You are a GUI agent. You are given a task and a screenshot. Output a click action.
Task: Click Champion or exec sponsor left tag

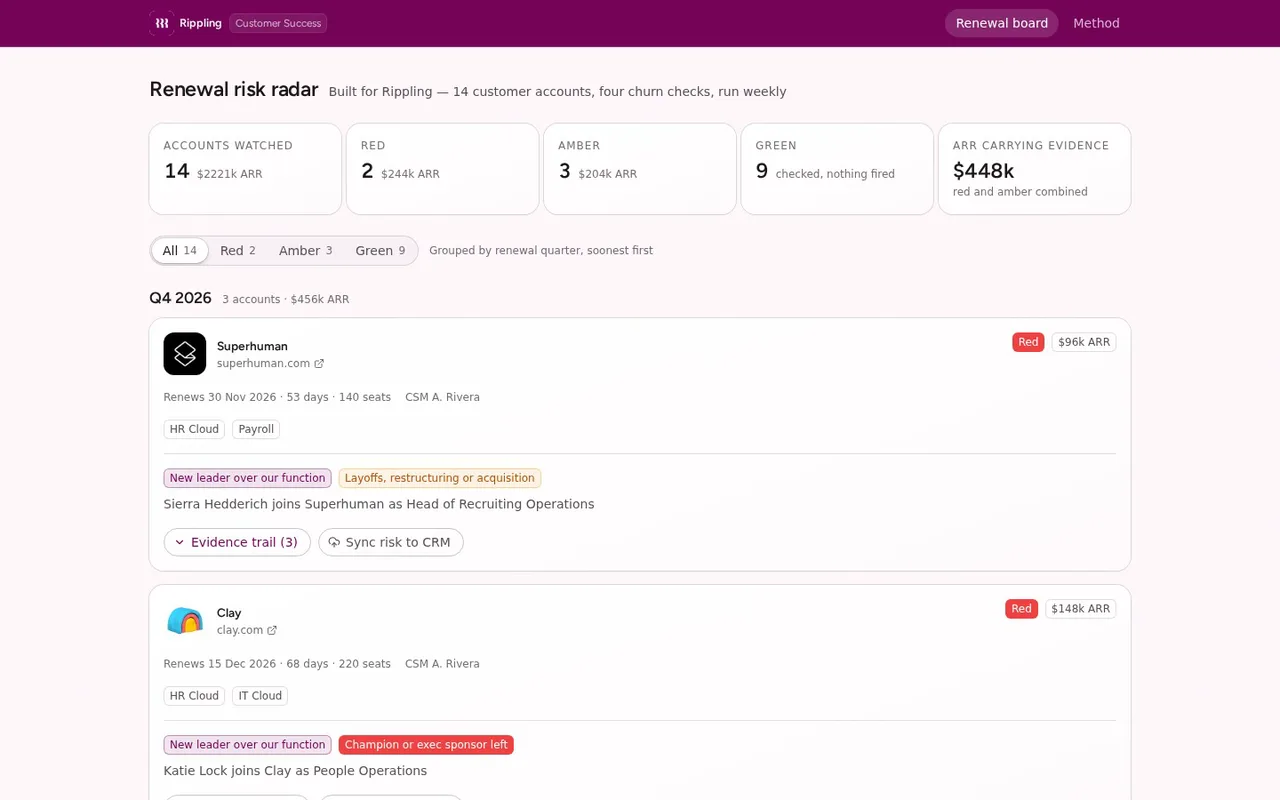point(426,745)
